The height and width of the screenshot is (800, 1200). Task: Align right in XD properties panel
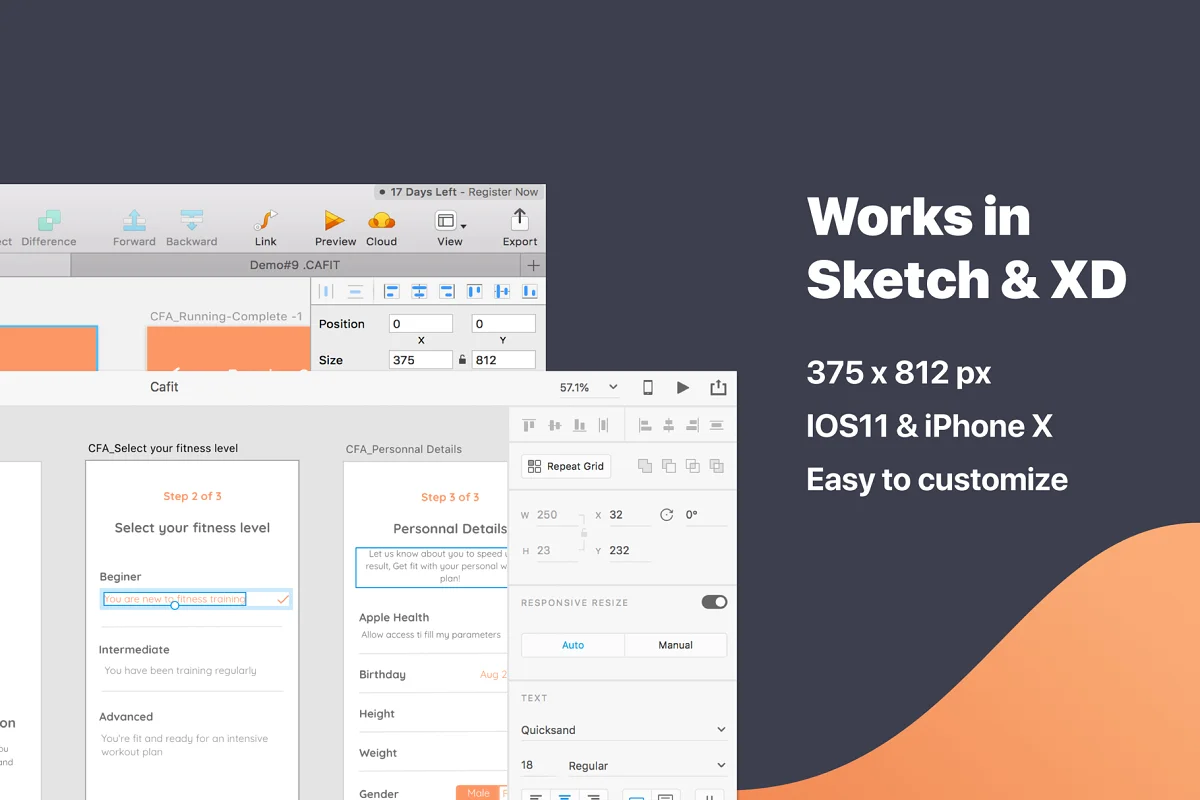point(693,425)
